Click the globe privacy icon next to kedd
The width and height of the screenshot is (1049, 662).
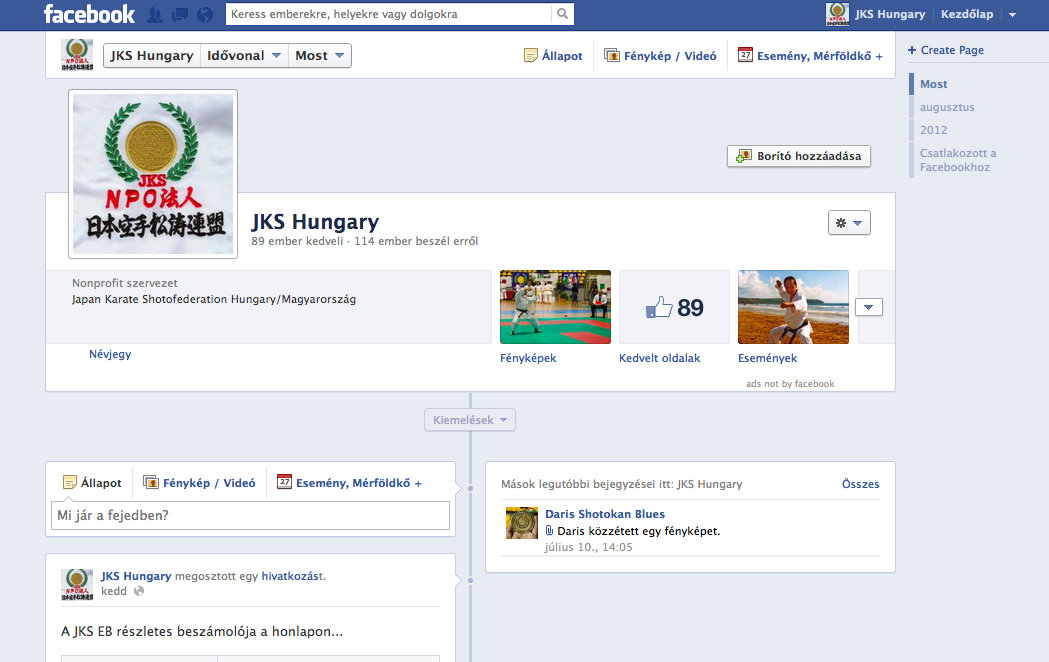139,591
